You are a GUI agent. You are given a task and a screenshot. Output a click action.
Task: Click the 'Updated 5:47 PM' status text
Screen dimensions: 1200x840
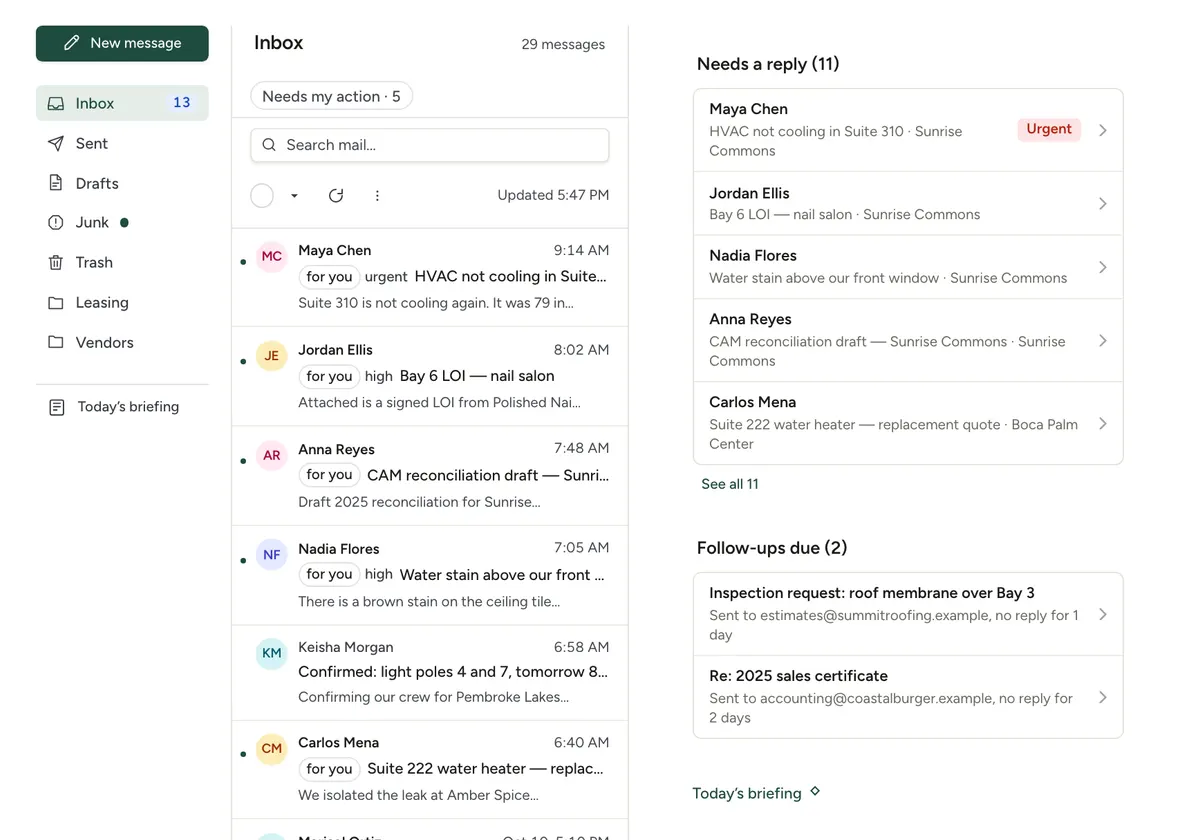pyautogui.click(x=553, y=195)
